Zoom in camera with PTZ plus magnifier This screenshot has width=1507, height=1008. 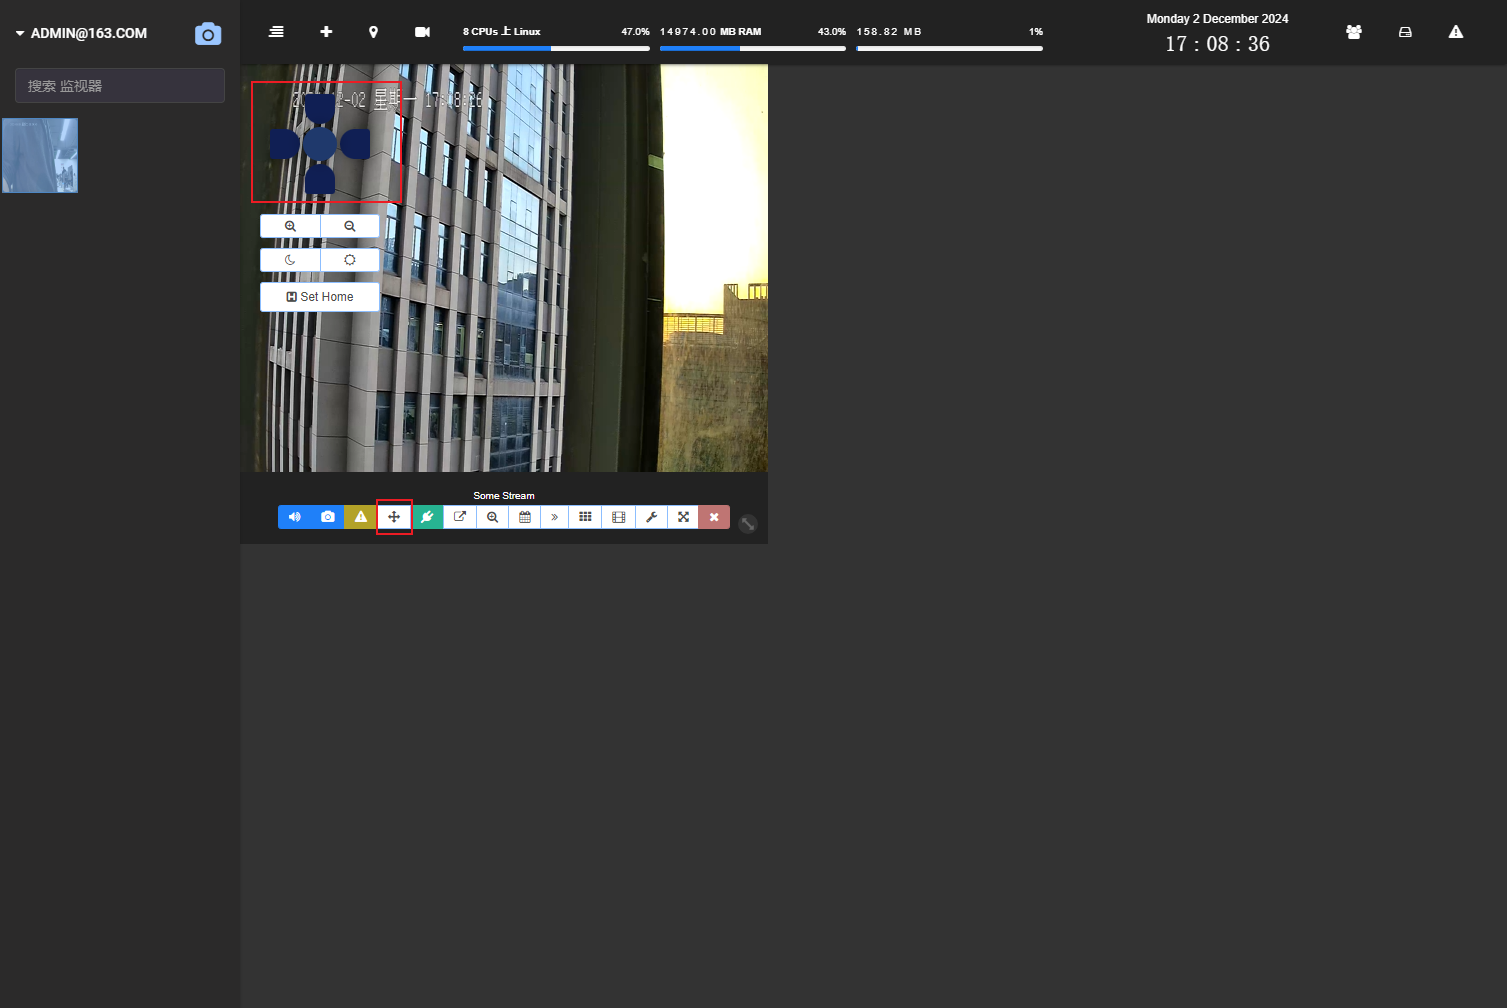[x=290, y=226]
